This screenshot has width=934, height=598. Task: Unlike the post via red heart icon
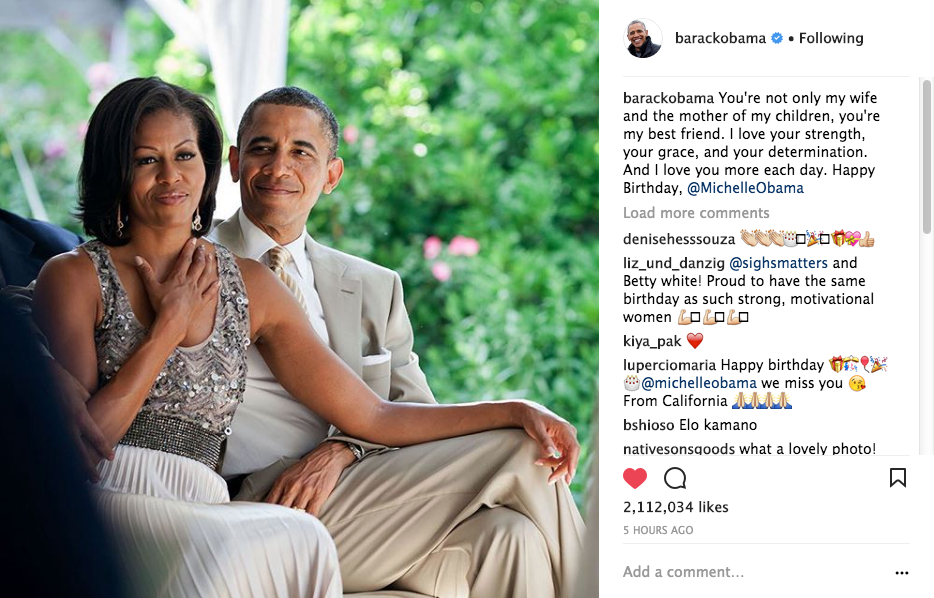tap(635, 478)
